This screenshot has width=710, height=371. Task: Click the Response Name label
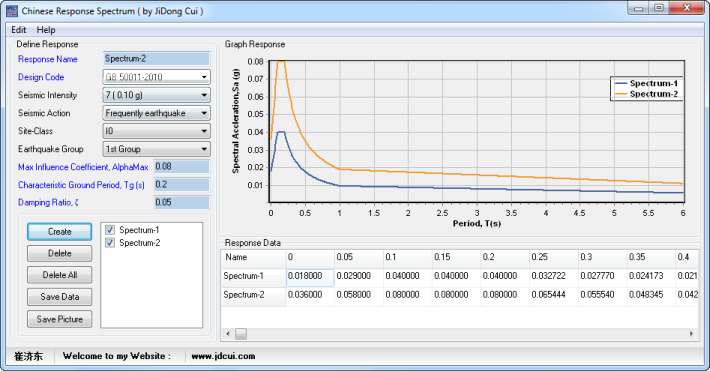[x=48, y=59]
